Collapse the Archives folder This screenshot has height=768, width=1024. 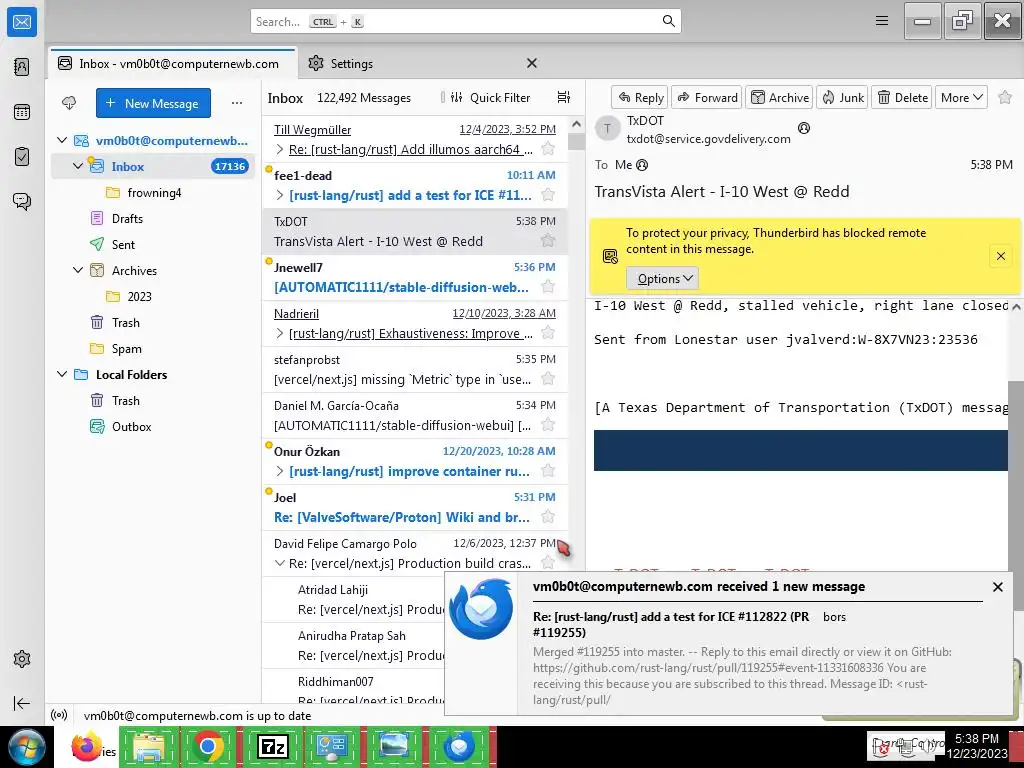tap(78, 270)
